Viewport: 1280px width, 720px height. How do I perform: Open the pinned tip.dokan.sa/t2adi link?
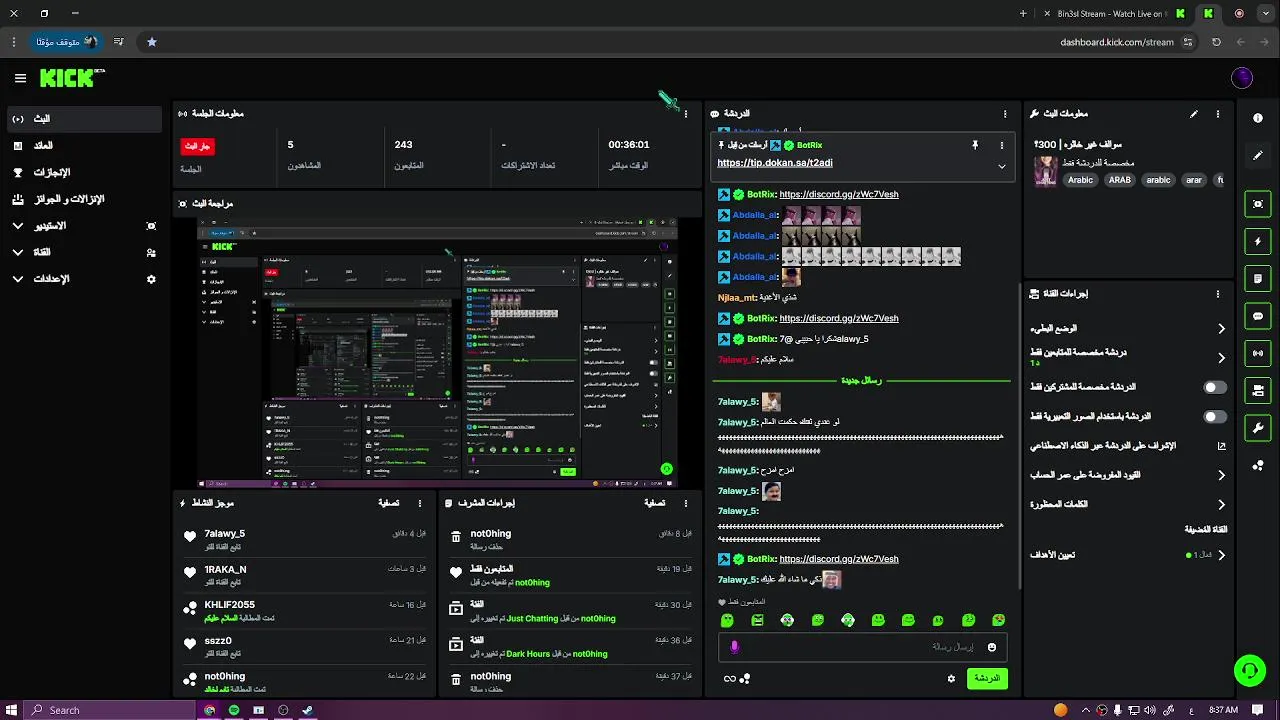click(775, 163)
